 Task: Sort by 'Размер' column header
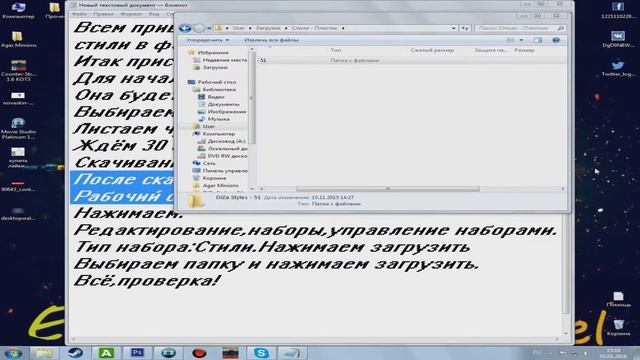click(524, 50)
